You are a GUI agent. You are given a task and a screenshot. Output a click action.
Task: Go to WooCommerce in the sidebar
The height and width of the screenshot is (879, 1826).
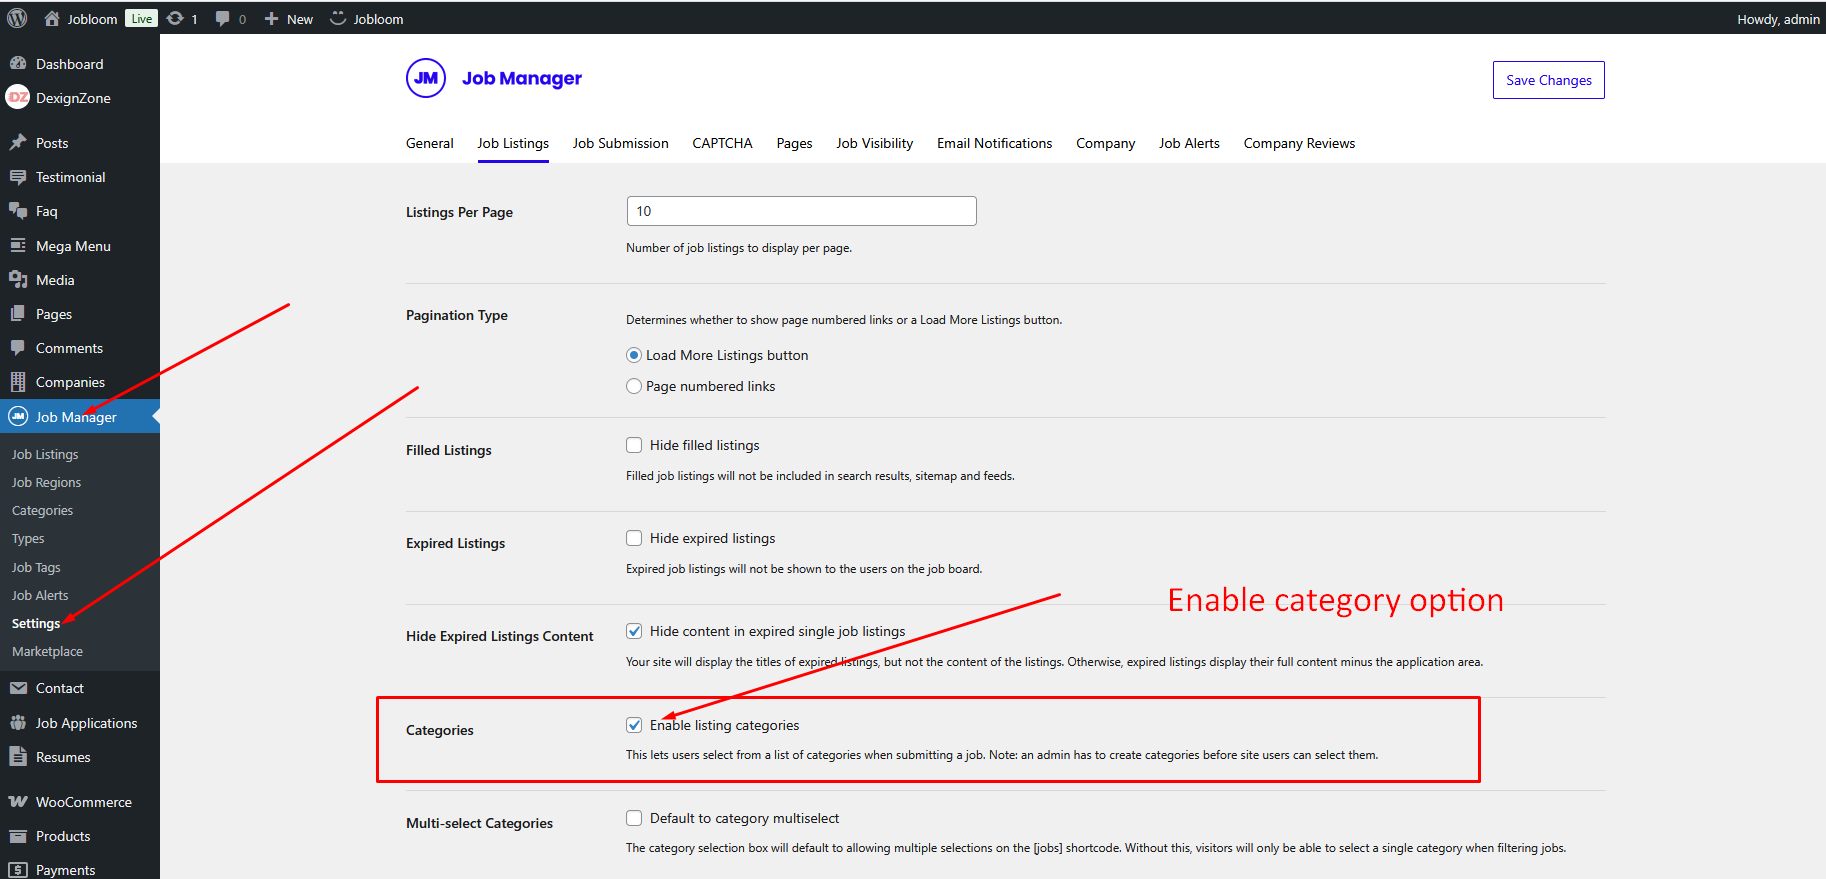pyautogui.click(x=83, y=802)
